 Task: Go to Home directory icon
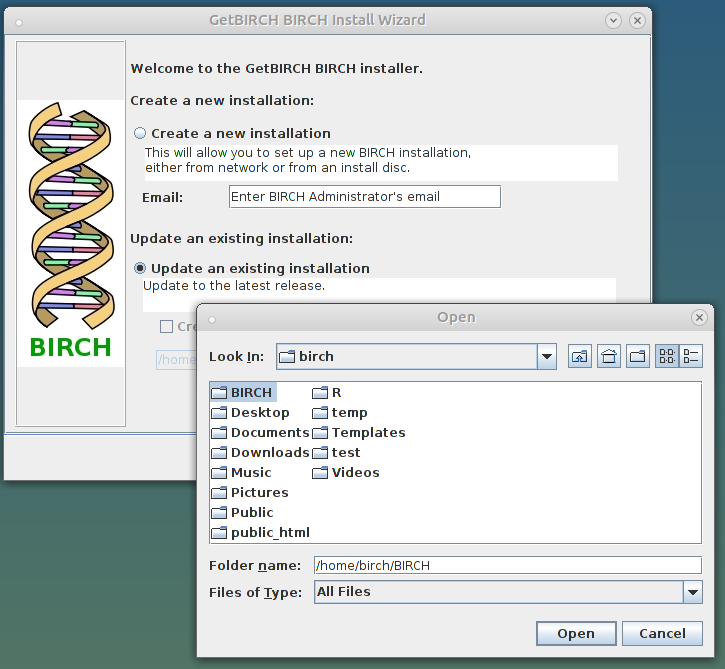[609, 357]
